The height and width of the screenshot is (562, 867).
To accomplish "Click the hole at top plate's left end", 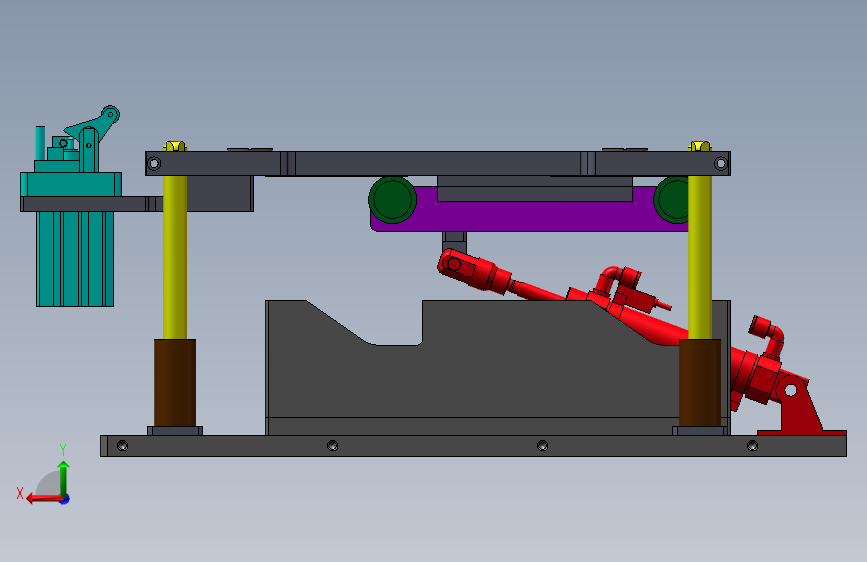I will coord(154,164).
